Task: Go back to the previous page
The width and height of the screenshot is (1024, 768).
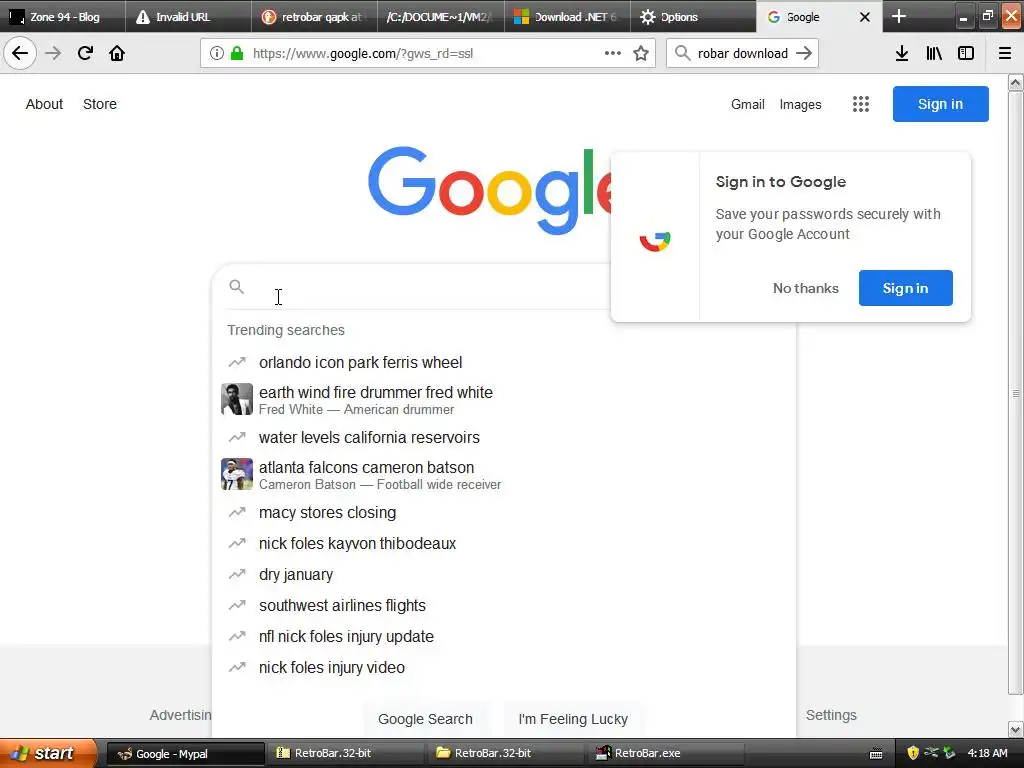Action: pos(20,53)
